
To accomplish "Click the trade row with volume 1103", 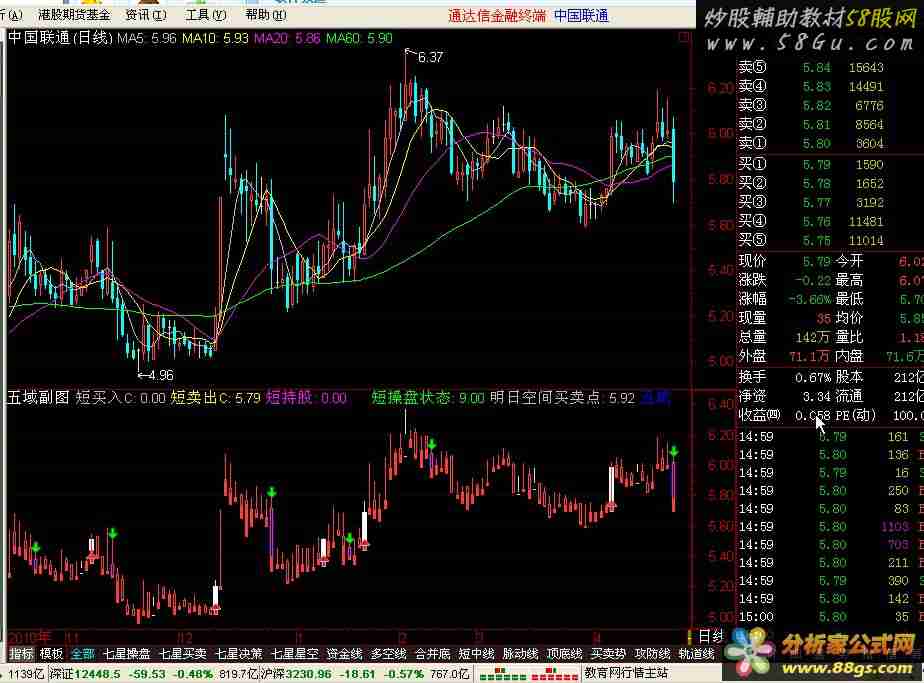I will 830,526.
